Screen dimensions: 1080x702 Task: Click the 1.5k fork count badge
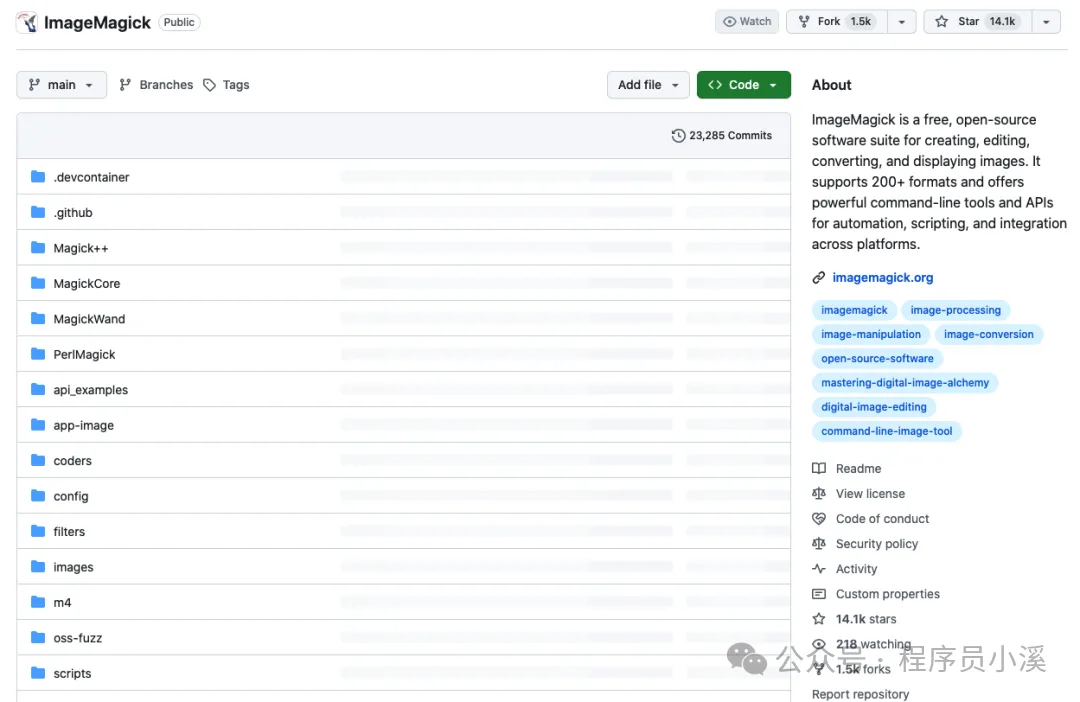(861, 21)
